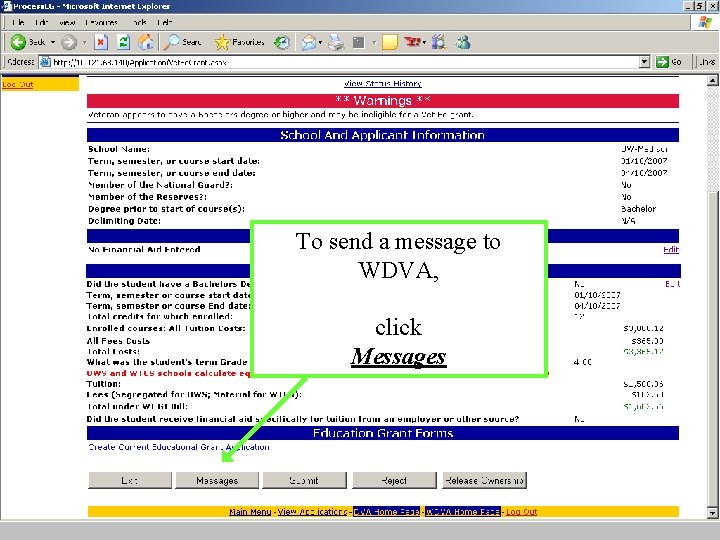Open the address bar dropdown arrow

click(x=645, y=62)
